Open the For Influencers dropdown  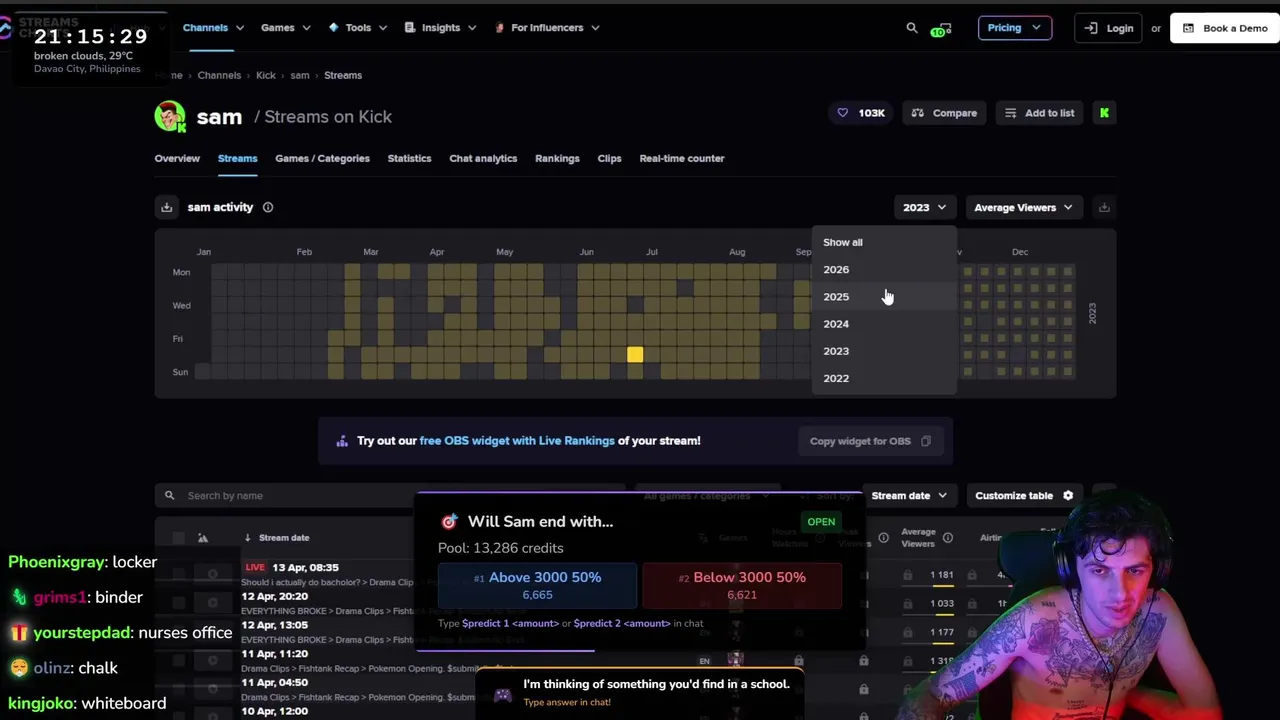pyautogui.click(x=547, y=28)
